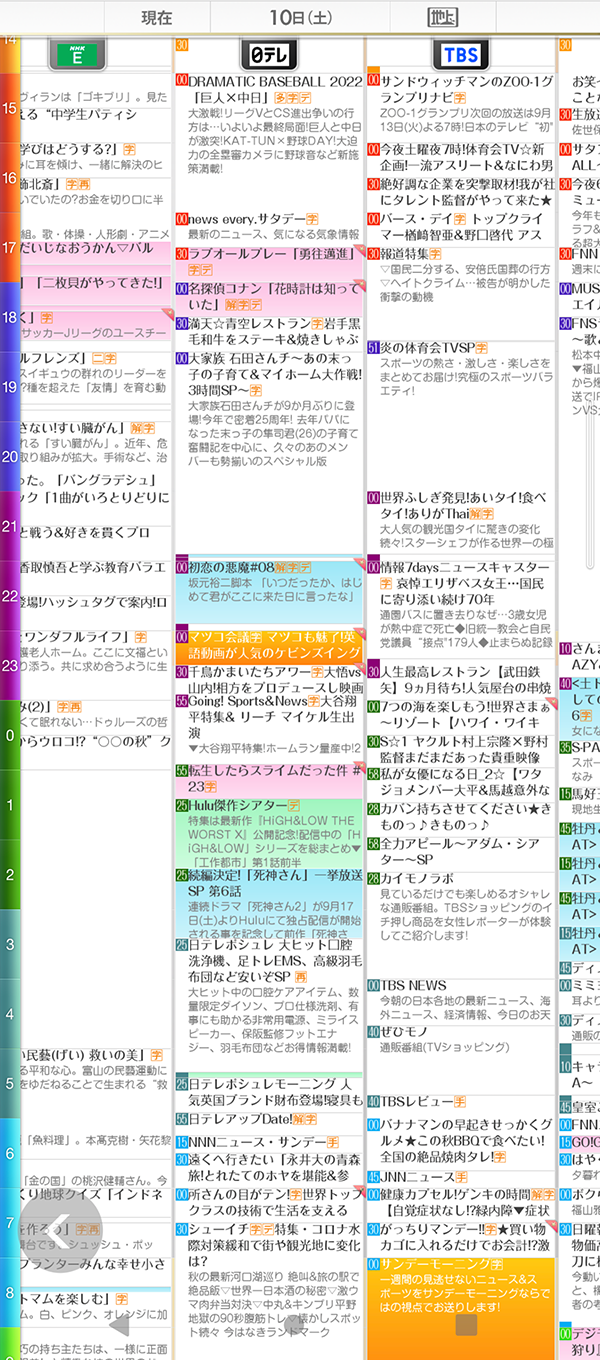Open 情報7daysニュースキャスター listing
600x1360 pixels.
coord(460,609)
